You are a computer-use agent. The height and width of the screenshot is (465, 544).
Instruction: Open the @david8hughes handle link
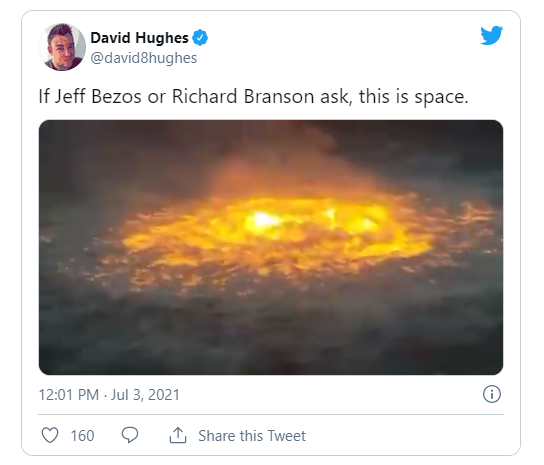(x=144, y=58)
